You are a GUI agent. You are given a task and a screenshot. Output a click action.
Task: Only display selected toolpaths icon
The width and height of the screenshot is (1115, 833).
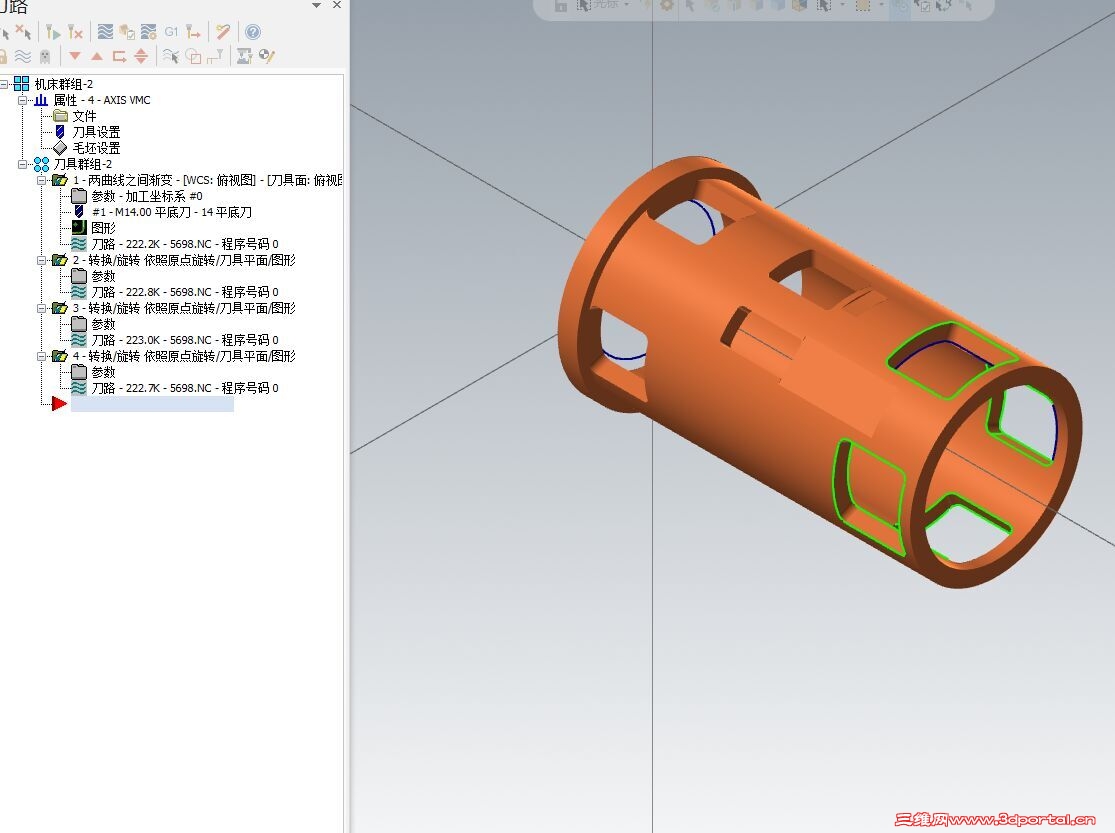(171, 56)
